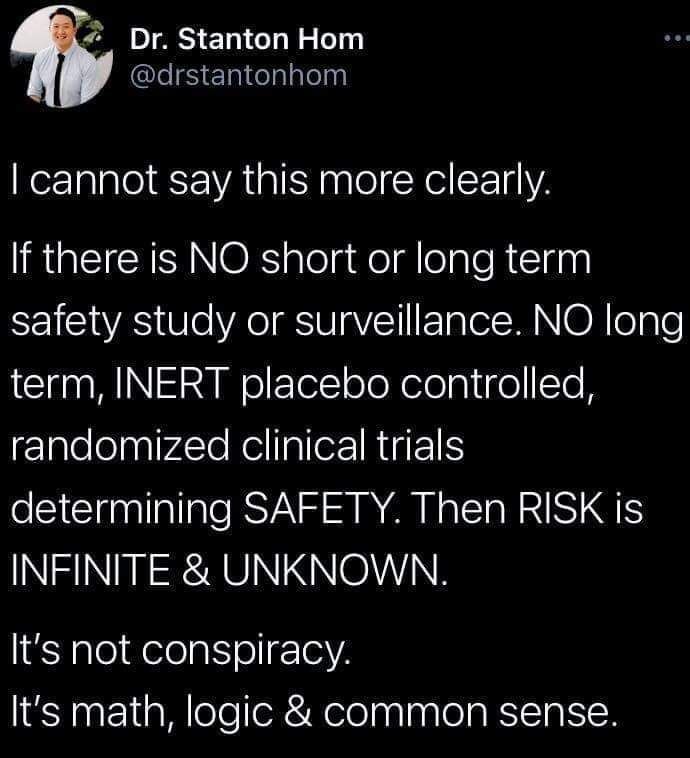Viewport: 690px width, 758px height.
Task: Click the line "It's not conspiracy."
Action: (x=180, y=655)
